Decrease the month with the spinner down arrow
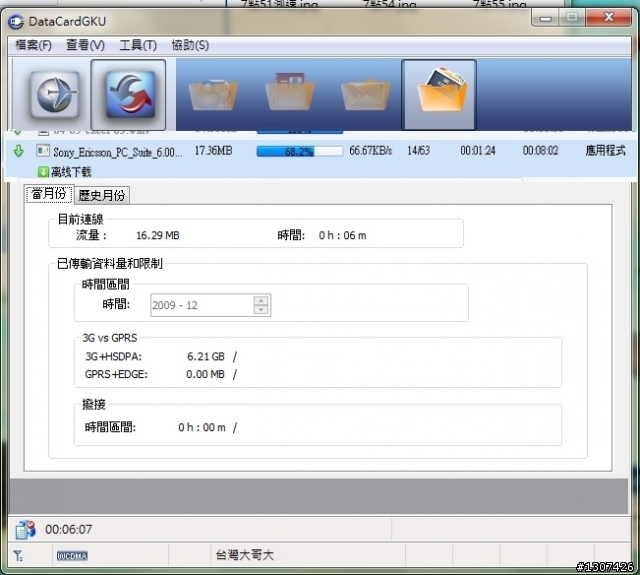The height and width of the screenshot is (575, 640). 260,310
